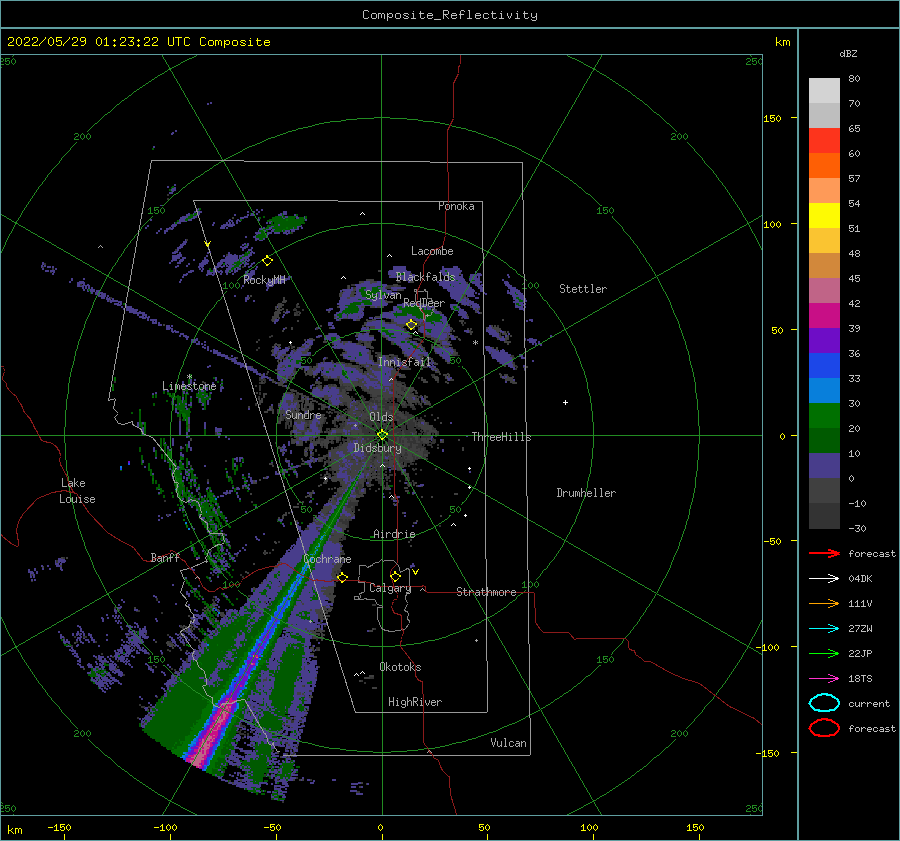
Task: Pick the purple 36-39 dBZ swatch
Action: pos(824,341)
